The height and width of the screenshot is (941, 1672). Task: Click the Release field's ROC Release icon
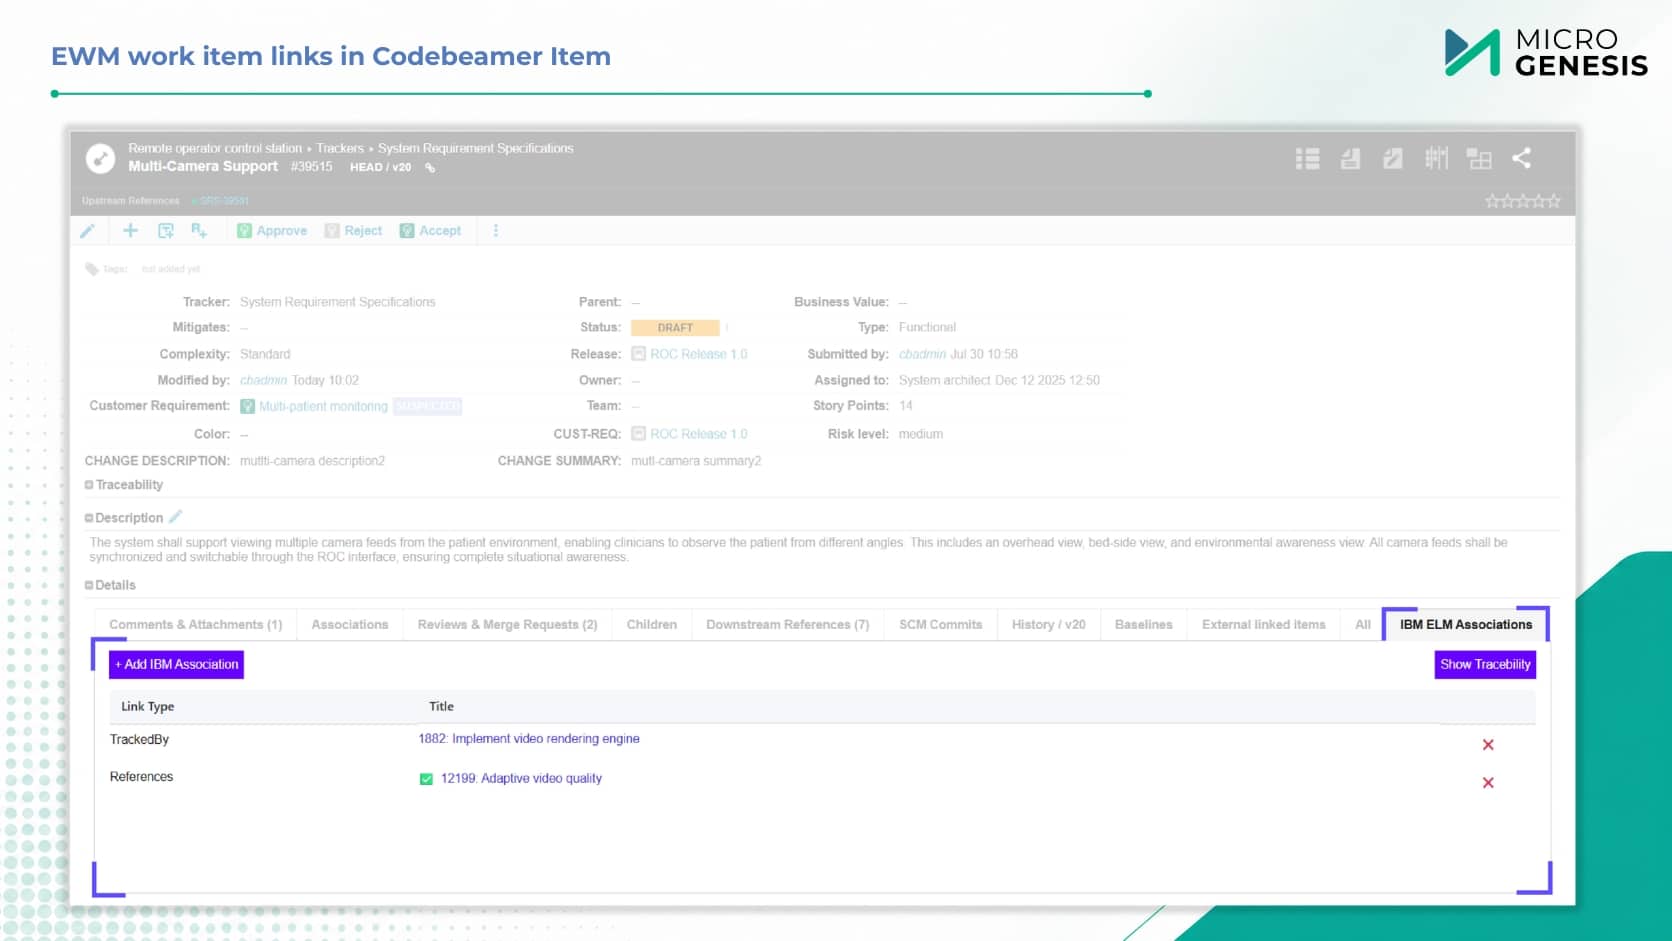click(x=638, y=354)
